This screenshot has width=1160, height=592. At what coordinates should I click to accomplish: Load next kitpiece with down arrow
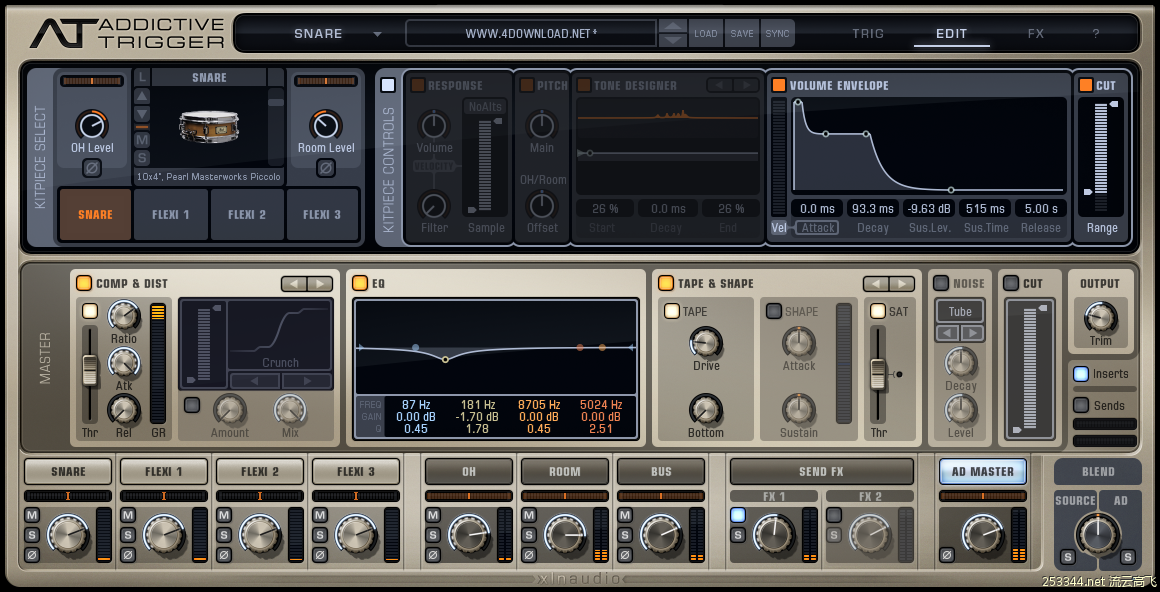click(x=142, y=113)
